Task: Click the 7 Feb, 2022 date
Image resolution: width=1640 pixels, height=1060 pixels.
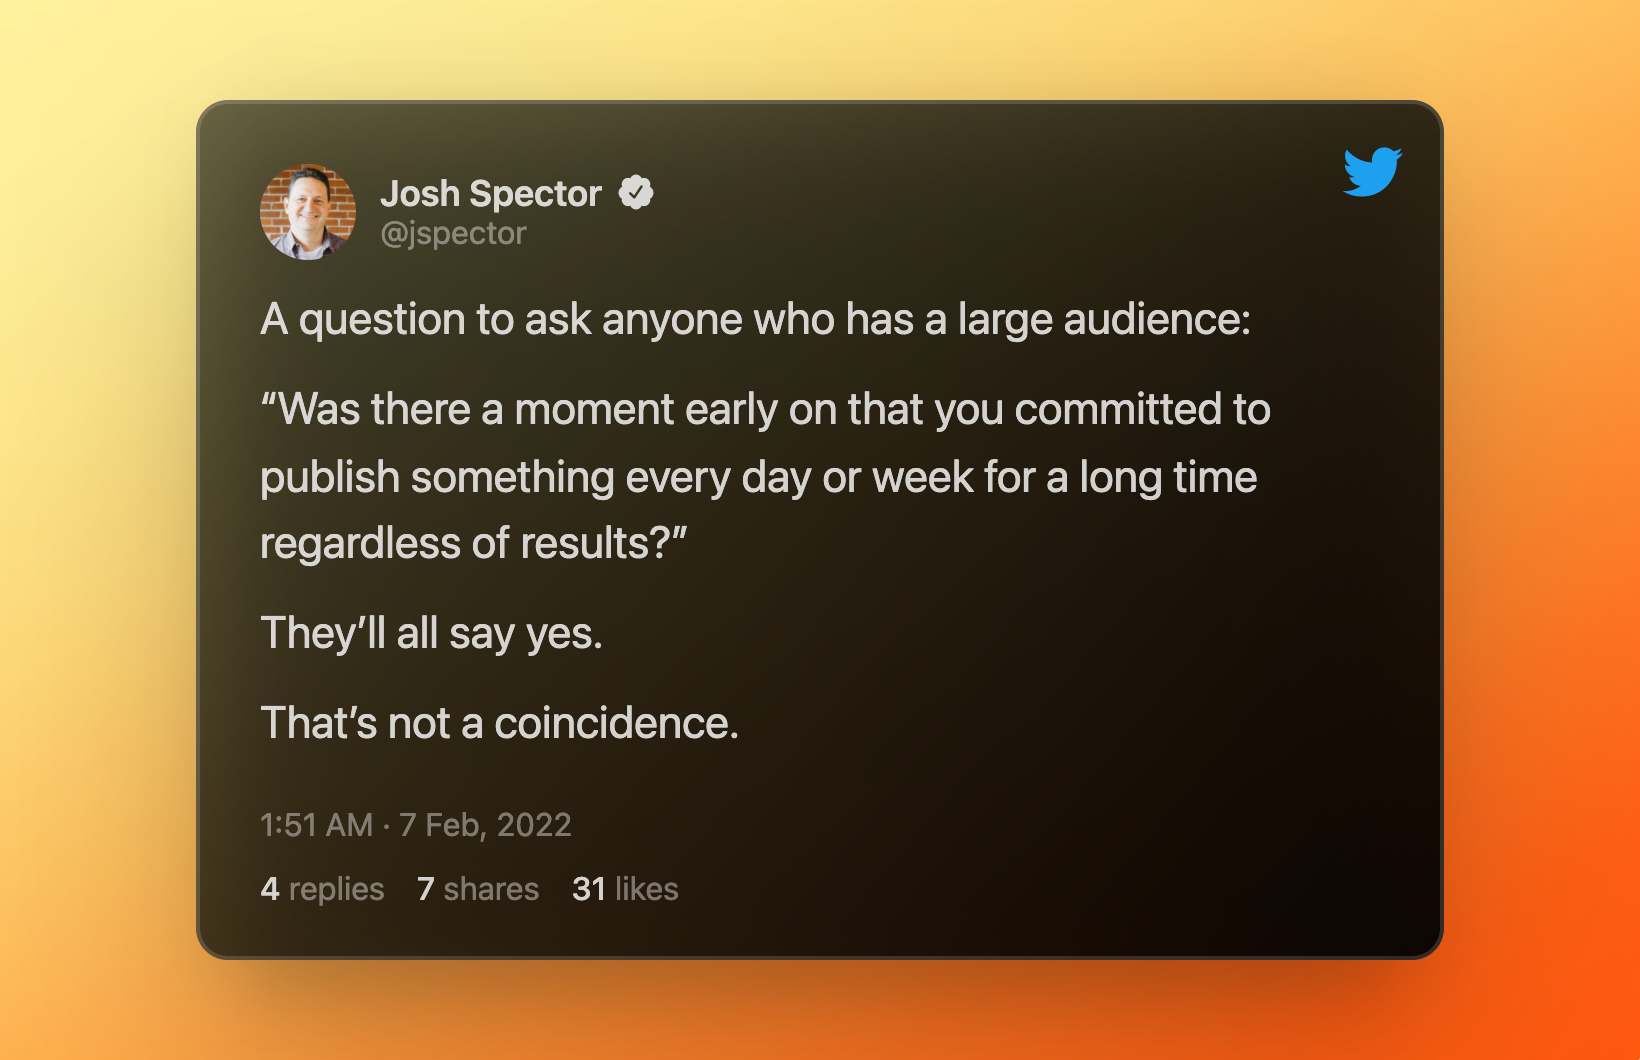Action: click(485, 825)
